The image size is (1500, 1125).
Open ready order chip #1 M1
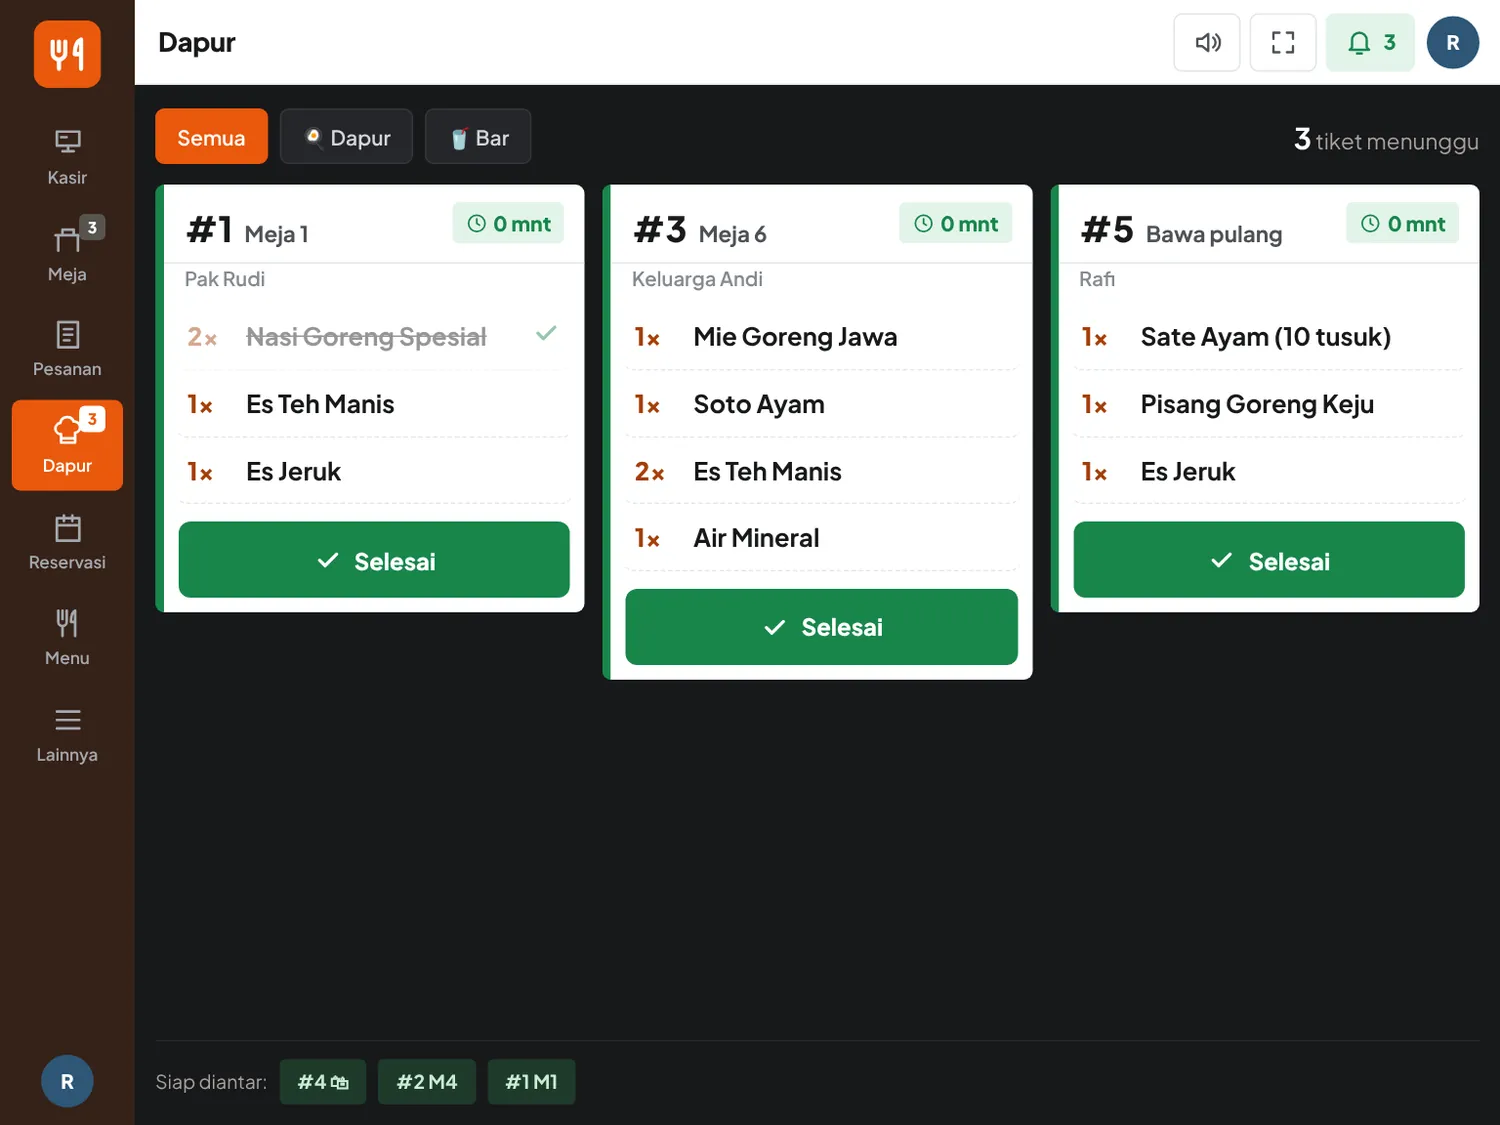pyautogui.click(x=531, y=1082)
